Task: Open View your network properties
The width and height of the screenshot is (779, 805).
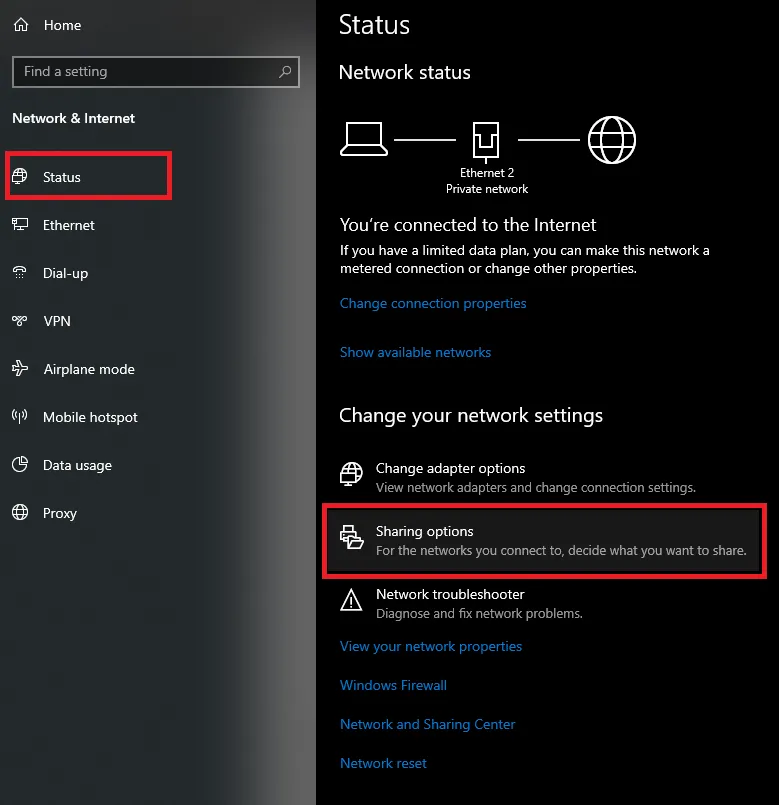Action: pos(431,646)
